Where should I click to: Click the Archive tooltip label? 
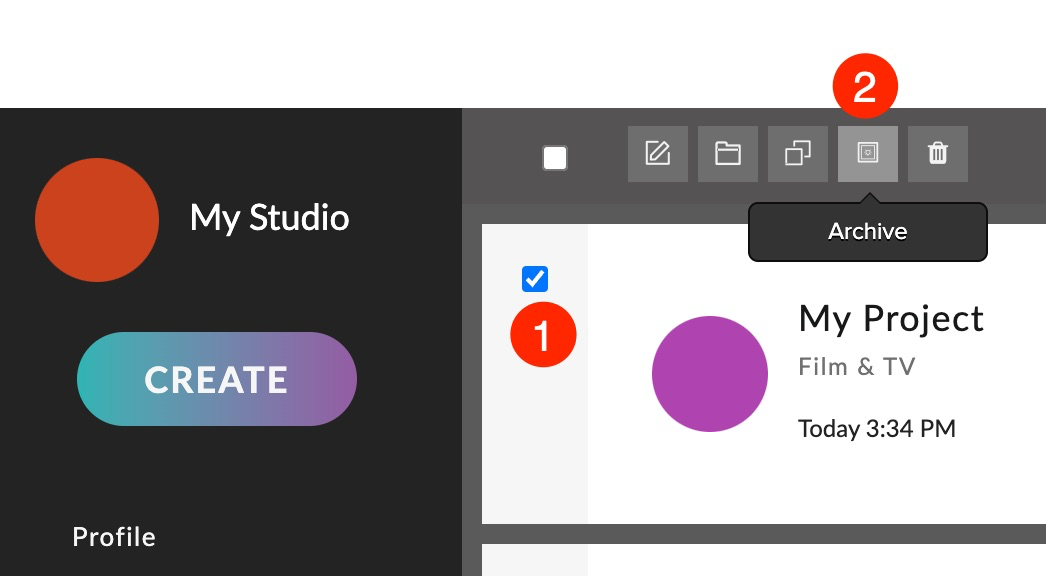(867, 232)
